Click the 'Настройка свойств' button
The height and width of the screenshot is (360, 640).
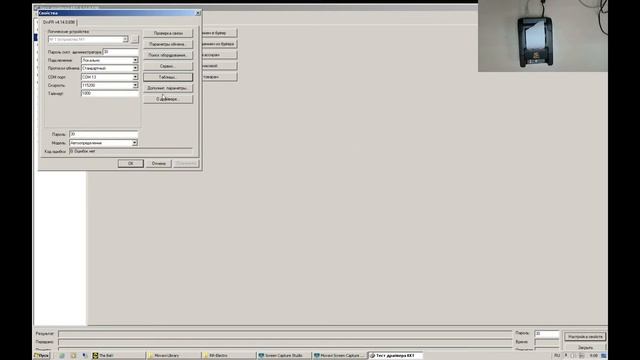tap(585, 337)
